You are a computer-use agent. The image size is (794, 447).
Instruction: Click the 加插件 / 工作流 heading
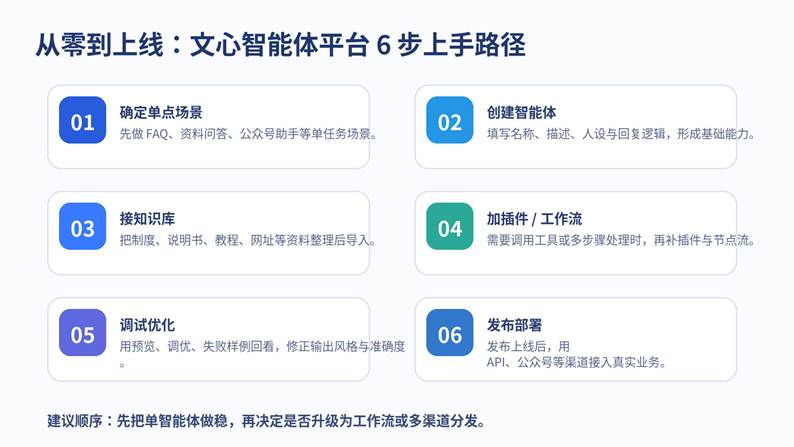(x=533, y=218)
